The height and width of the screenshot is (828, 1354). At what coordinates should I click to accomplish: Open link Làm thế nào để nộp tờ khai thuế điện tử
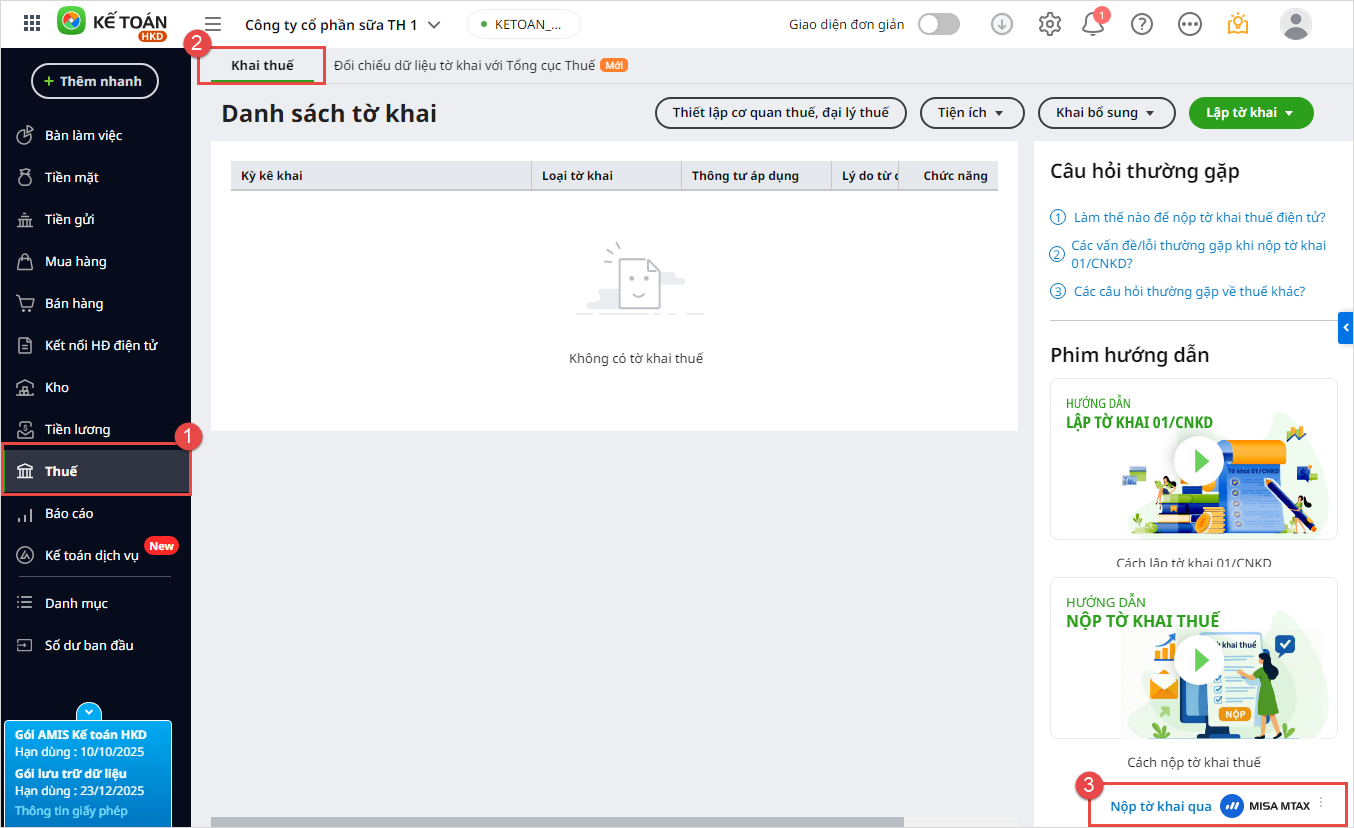tap(1199, 217)
